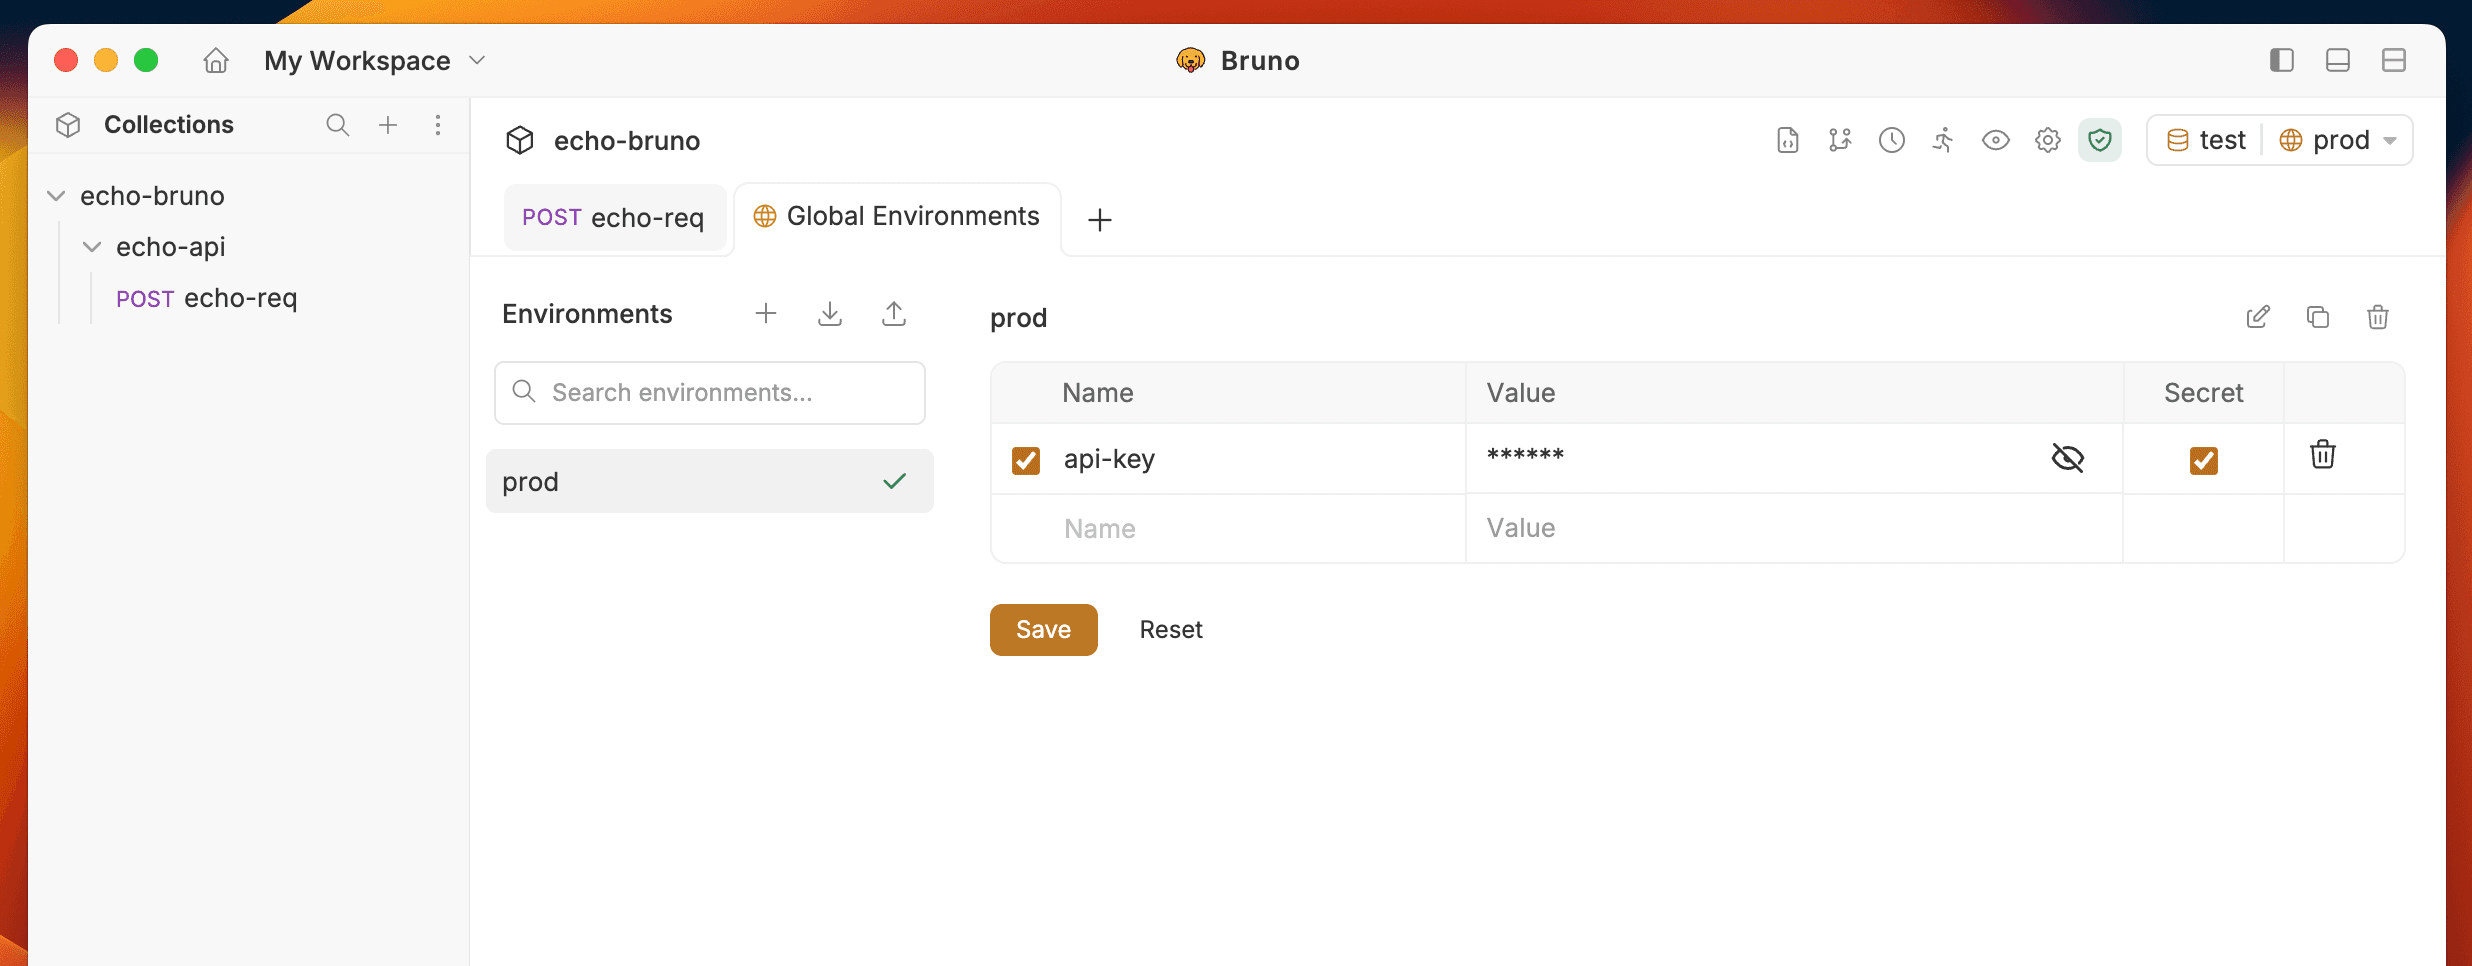Switch to the Global Environments tab
Image resolution: width=2472 pixels, height=966 pixels.
click(x=896, y=216)
